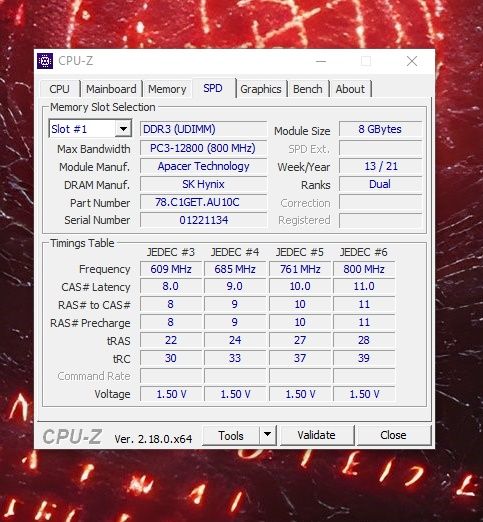Switch to the Mainboard tab

tap(111, 89)
